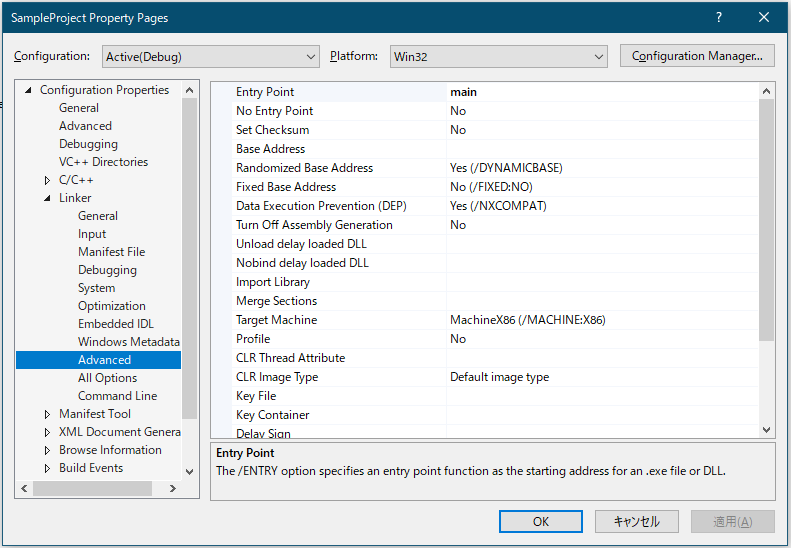This screenshot has height=548, width=791.
Task: Open the Configuration dropdown
Action: [x=209, y=56]
